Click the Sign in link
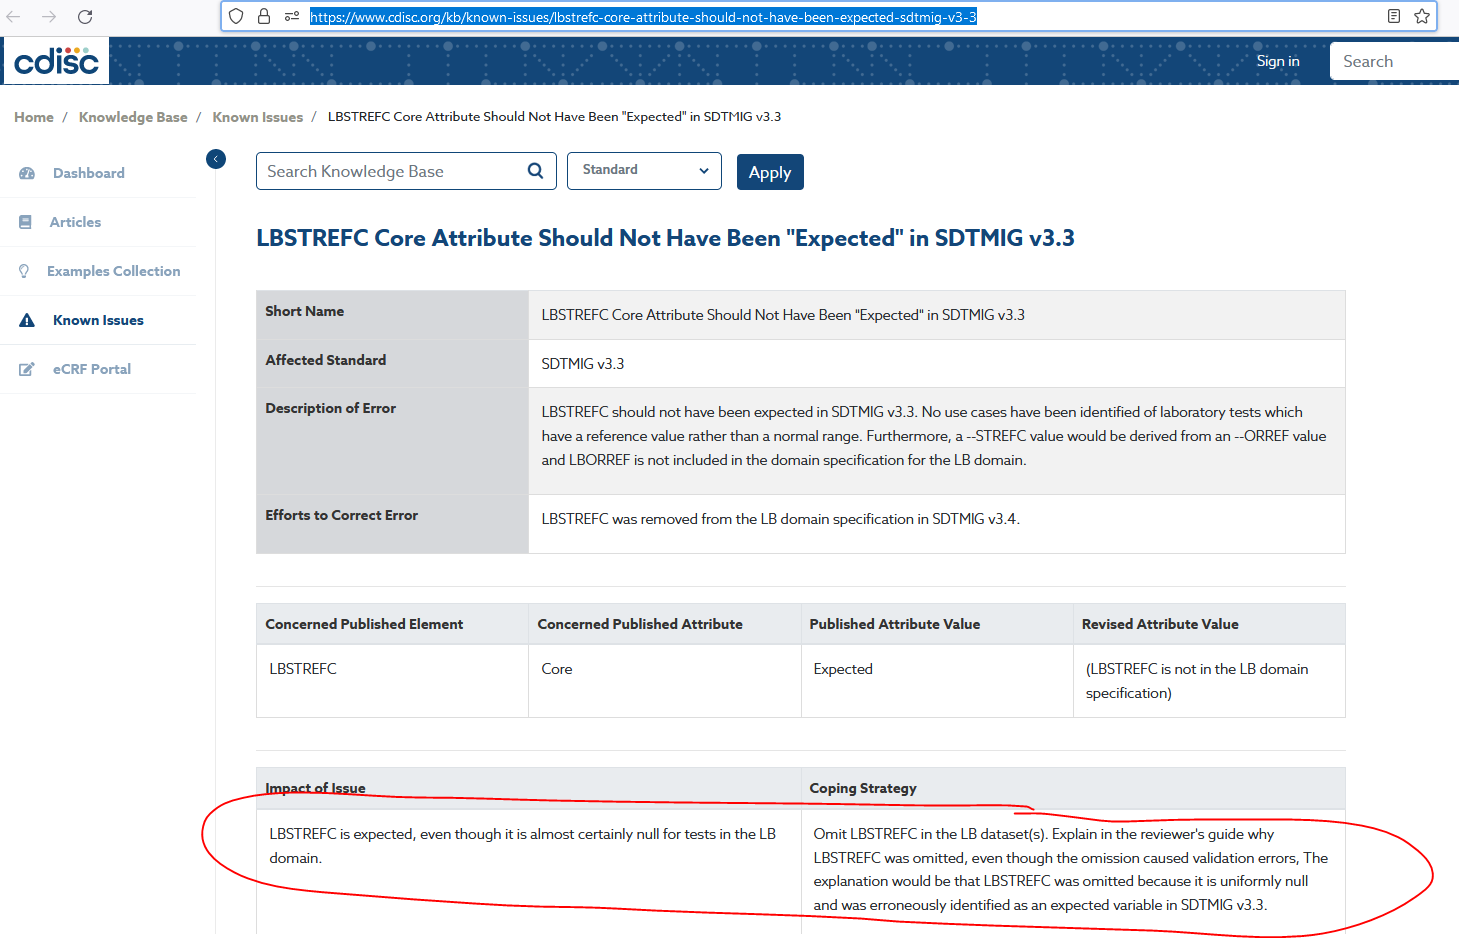Screen dimensions: 1459x938 (1278, 61)
